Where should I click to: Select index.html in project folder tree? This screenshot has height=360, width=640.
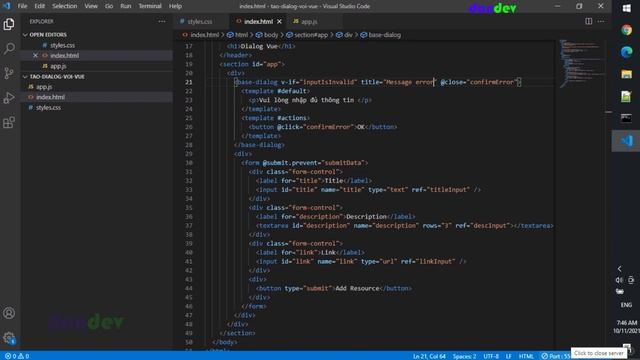point(50,97)
